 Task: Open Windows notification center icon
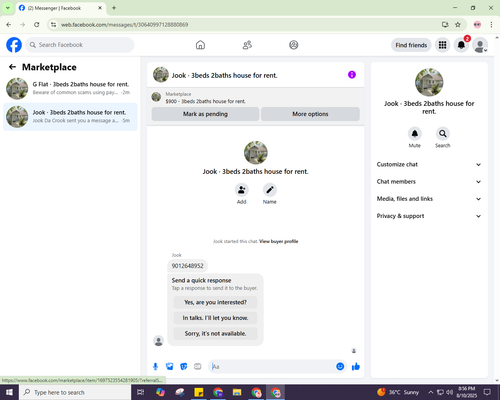(487, 392)
